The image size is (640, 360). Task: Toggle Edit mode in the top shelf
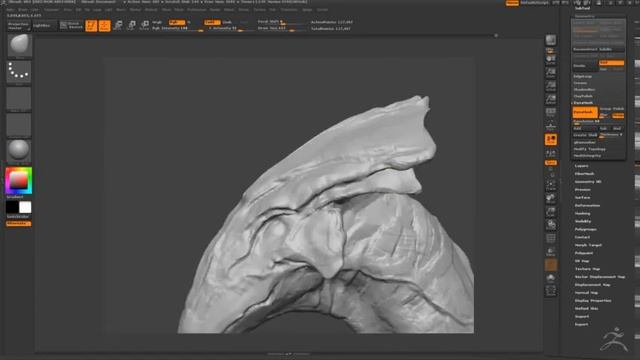pyautogui.click(x=91, y=25)
